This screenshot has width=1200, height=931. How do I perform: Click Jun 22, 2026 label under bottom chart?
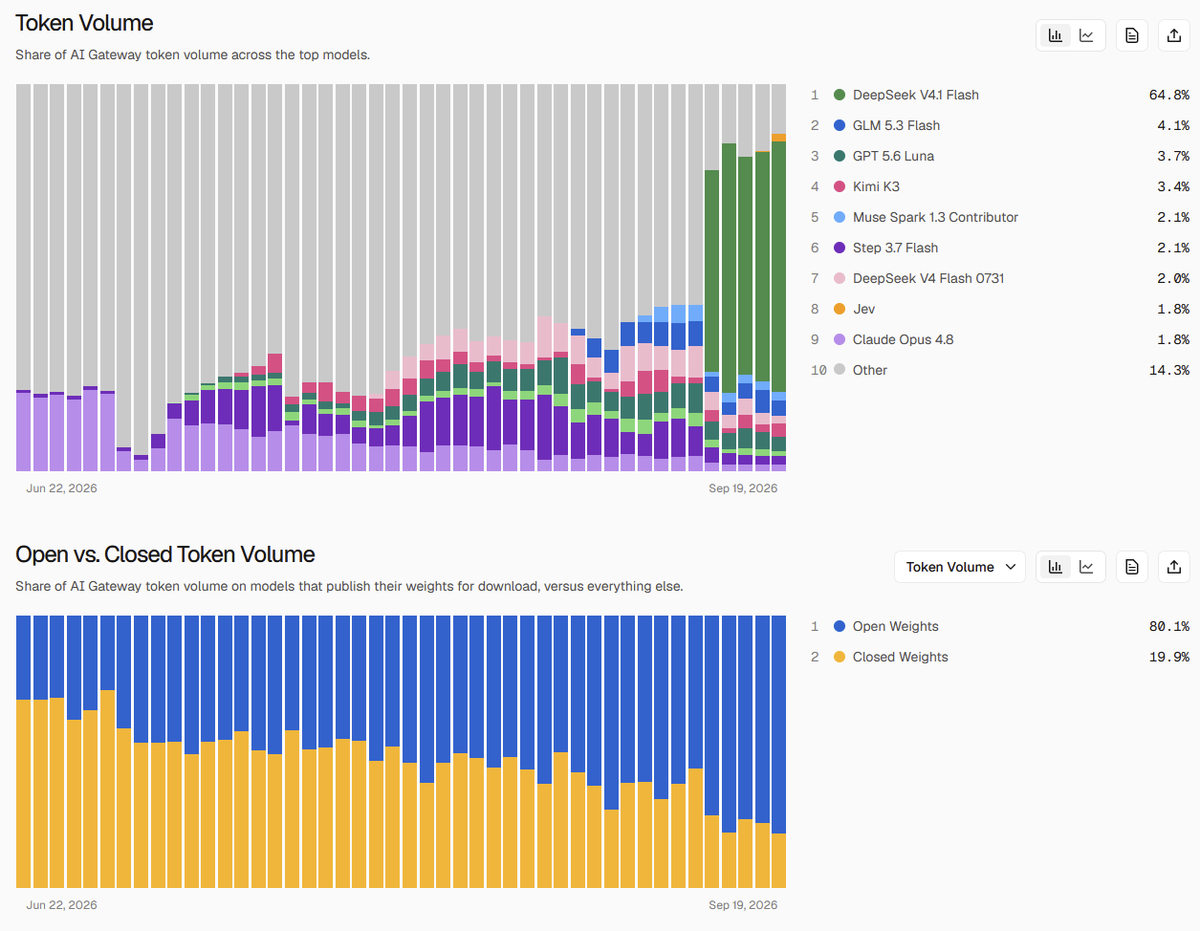pyautogui.click(x=62, y=905)
